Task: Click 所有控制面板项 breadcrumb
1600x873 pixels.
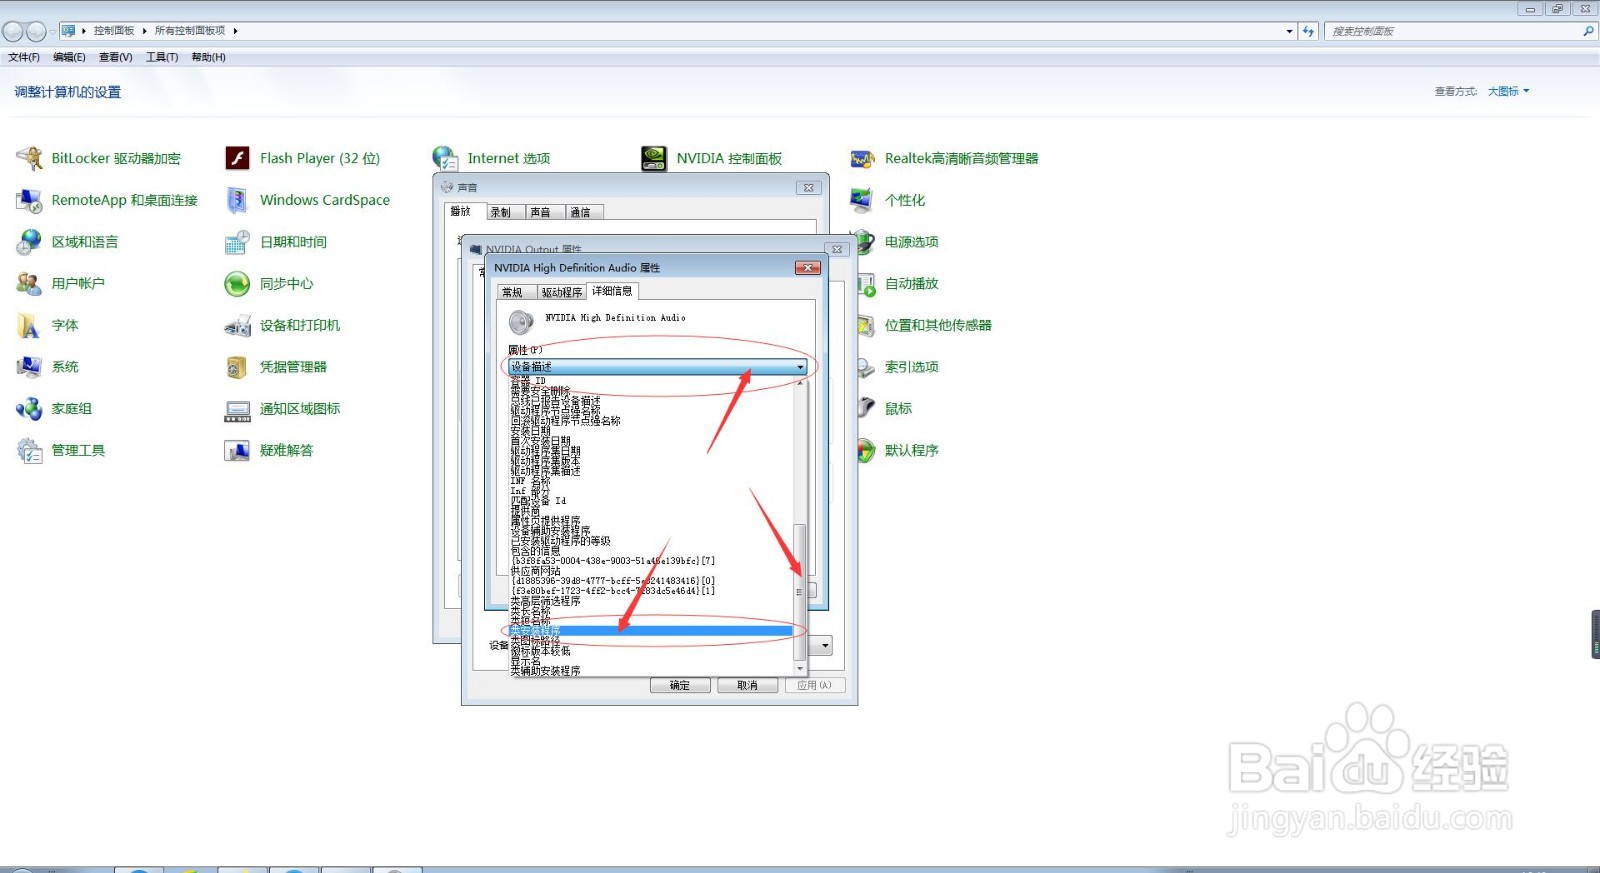Action: click(190, 31)
